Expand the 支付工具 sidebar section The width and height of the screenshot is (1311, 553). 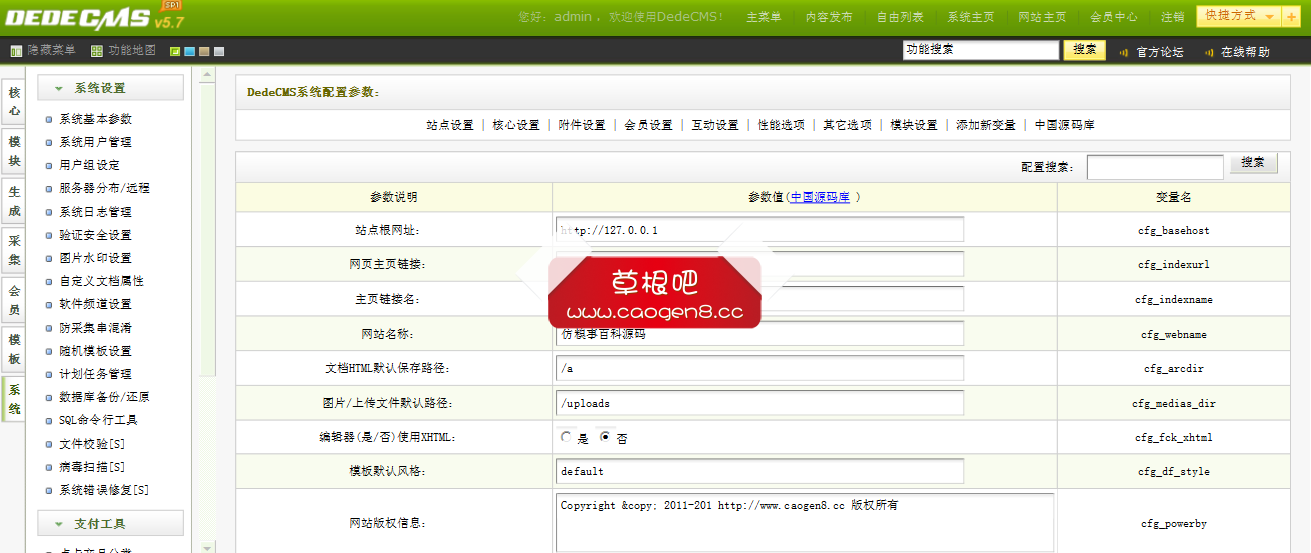point(110,523)
